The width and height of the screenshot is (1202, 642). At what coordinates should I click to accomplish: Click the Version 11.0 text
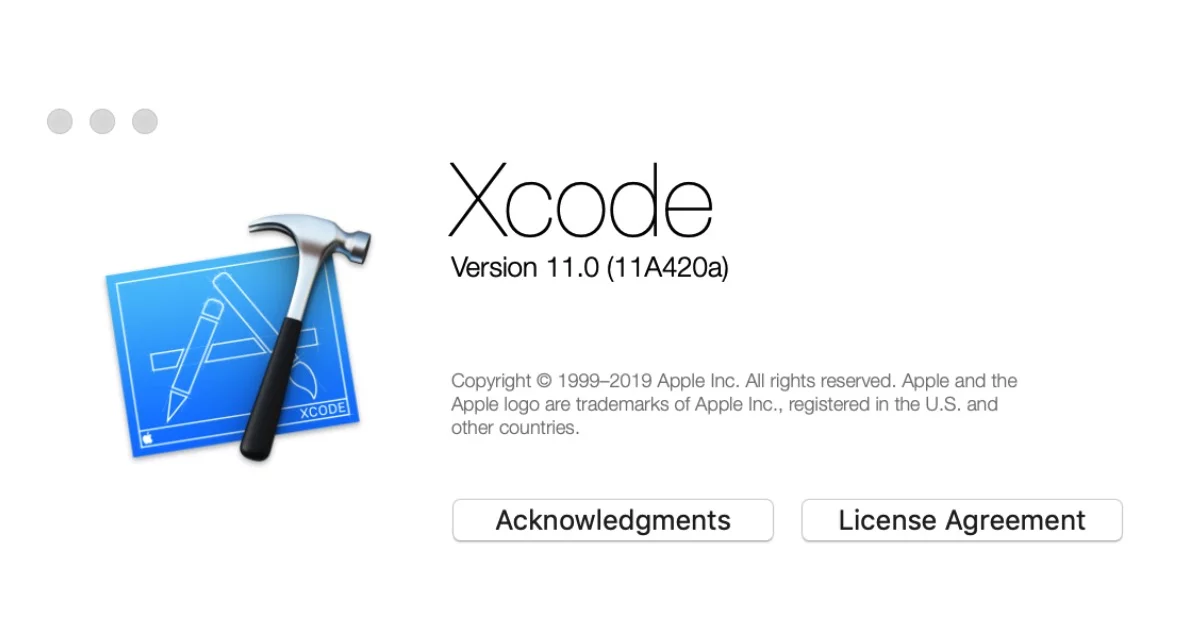pos(525,268)
